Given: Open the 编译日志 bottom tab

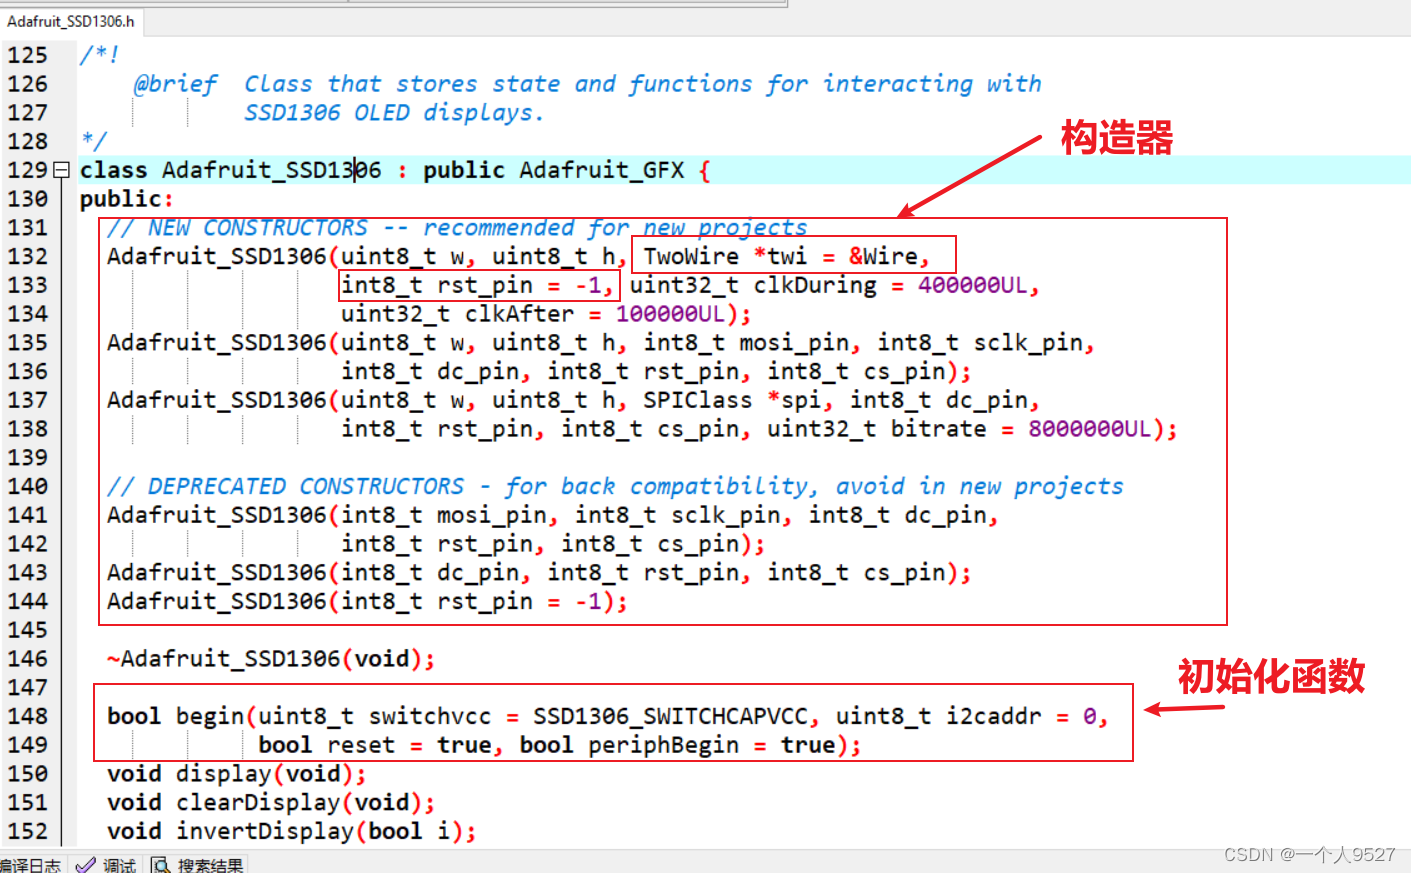Looking at the screenshot, I should click(30, 865).
